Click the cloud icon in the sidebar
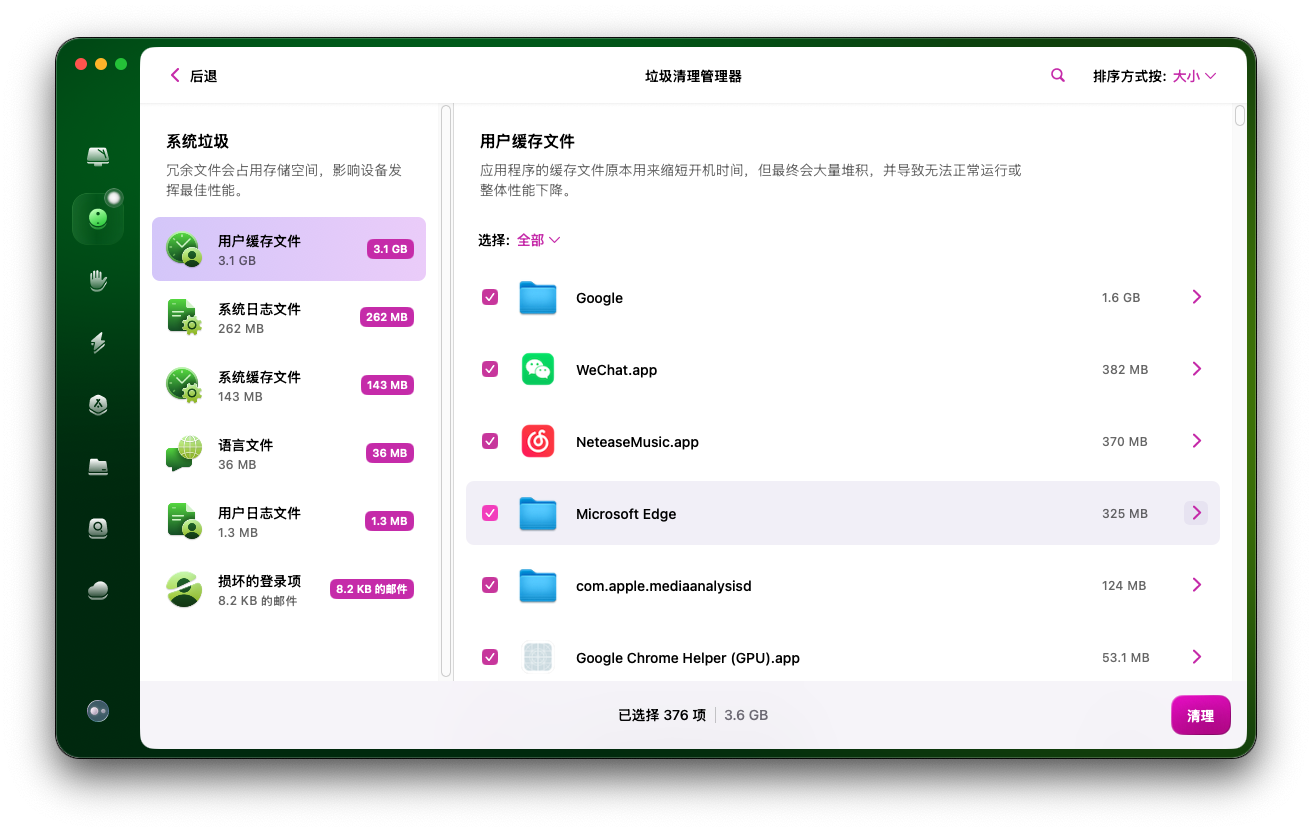The height and width of the screenshot is (832, 1312). pos(98,590)
